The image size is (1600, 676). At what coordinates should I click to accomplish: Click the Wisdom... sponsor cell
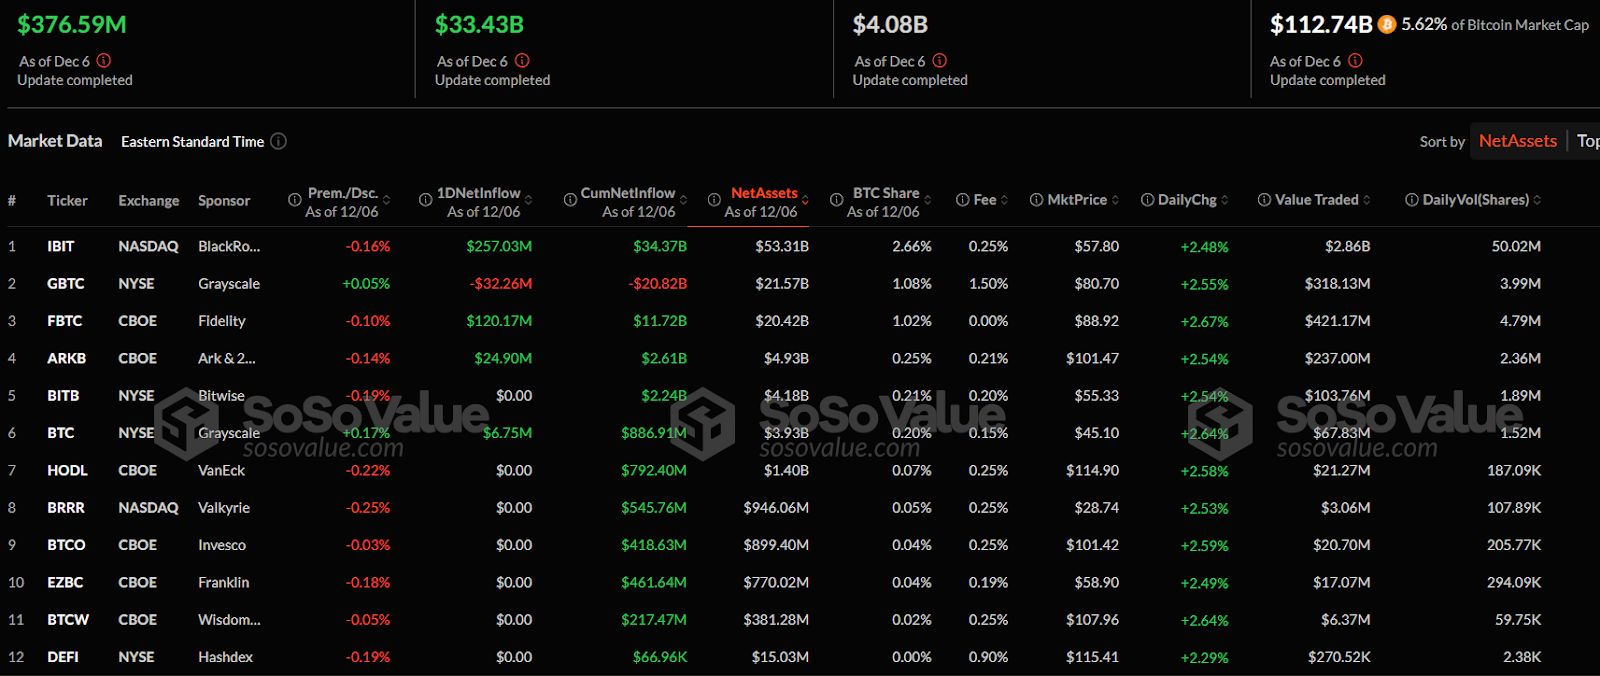[x=229, y=619]
